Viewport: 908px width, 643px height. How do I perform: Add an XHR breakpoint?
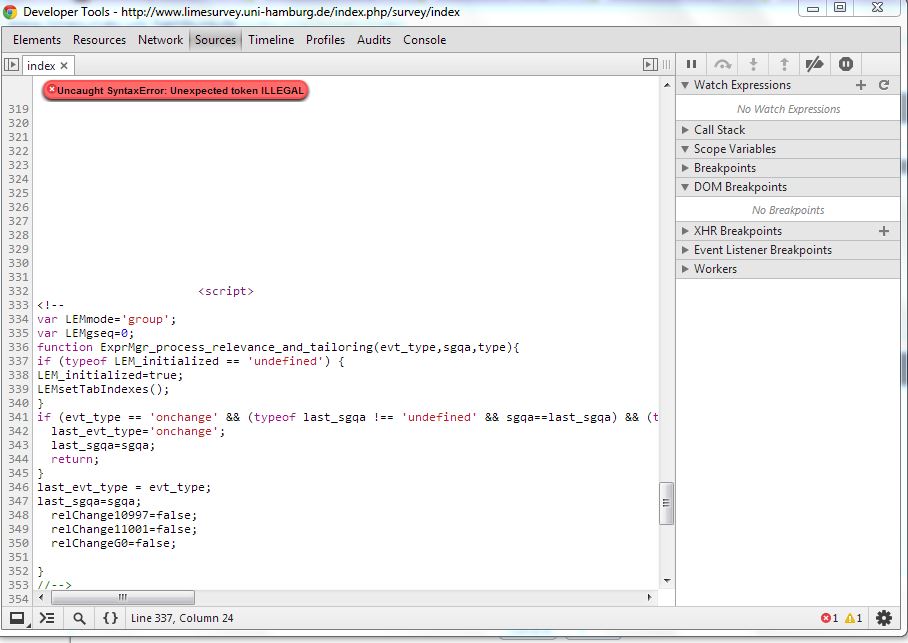(883, 231)
